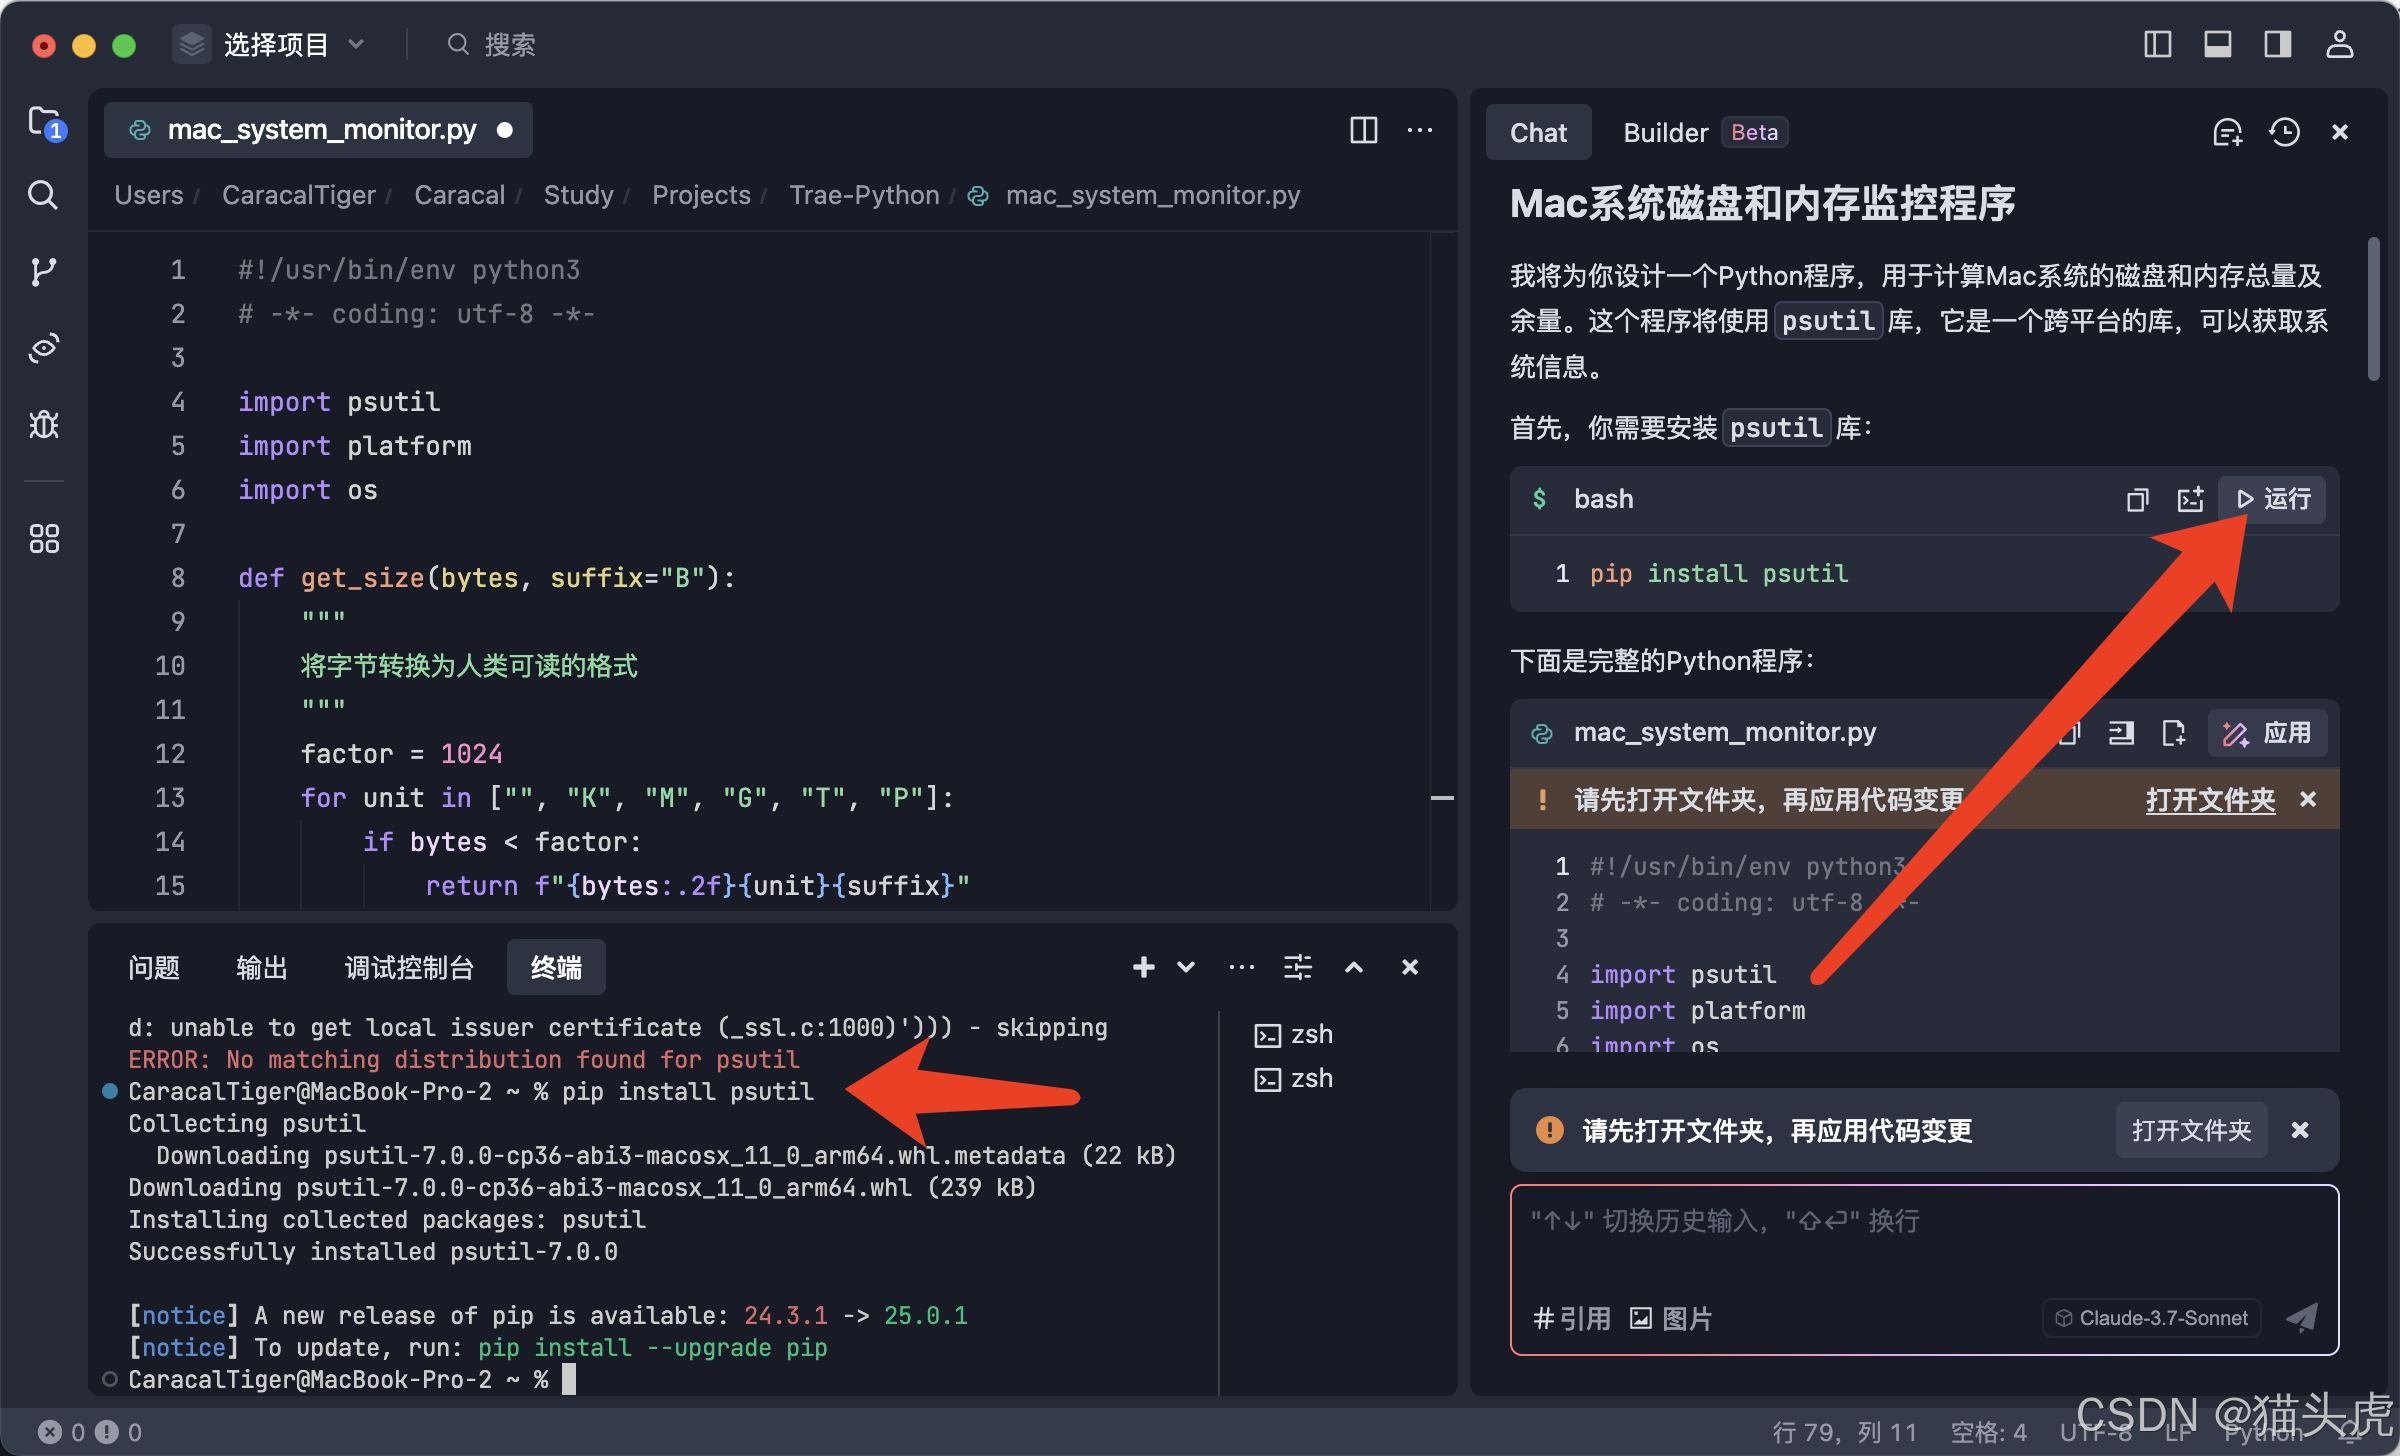Copy the bash code block
Image resolution: width=2400 pixels, height=1456 pixels.
[2137, 499]
